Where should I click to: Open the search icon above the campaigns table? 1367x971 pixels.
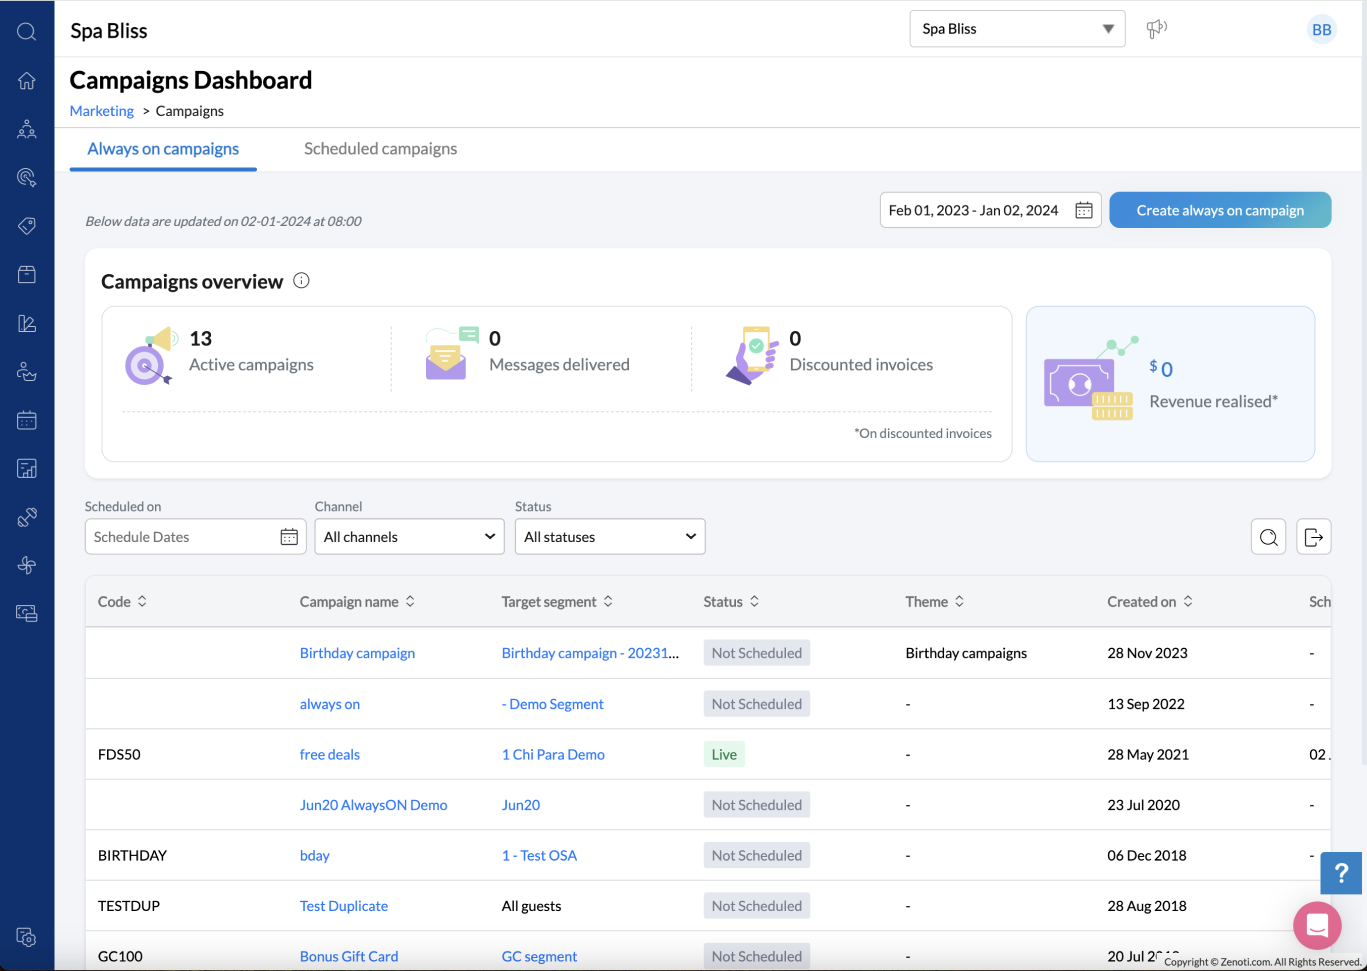click(x=1268, y=536)
